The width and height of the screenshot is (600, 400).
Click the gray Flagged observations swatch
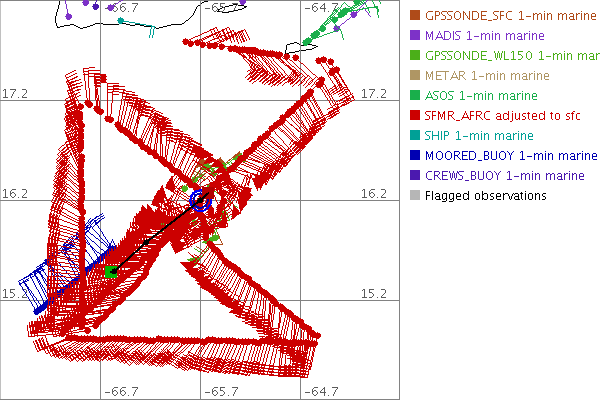tap(414, 195)
